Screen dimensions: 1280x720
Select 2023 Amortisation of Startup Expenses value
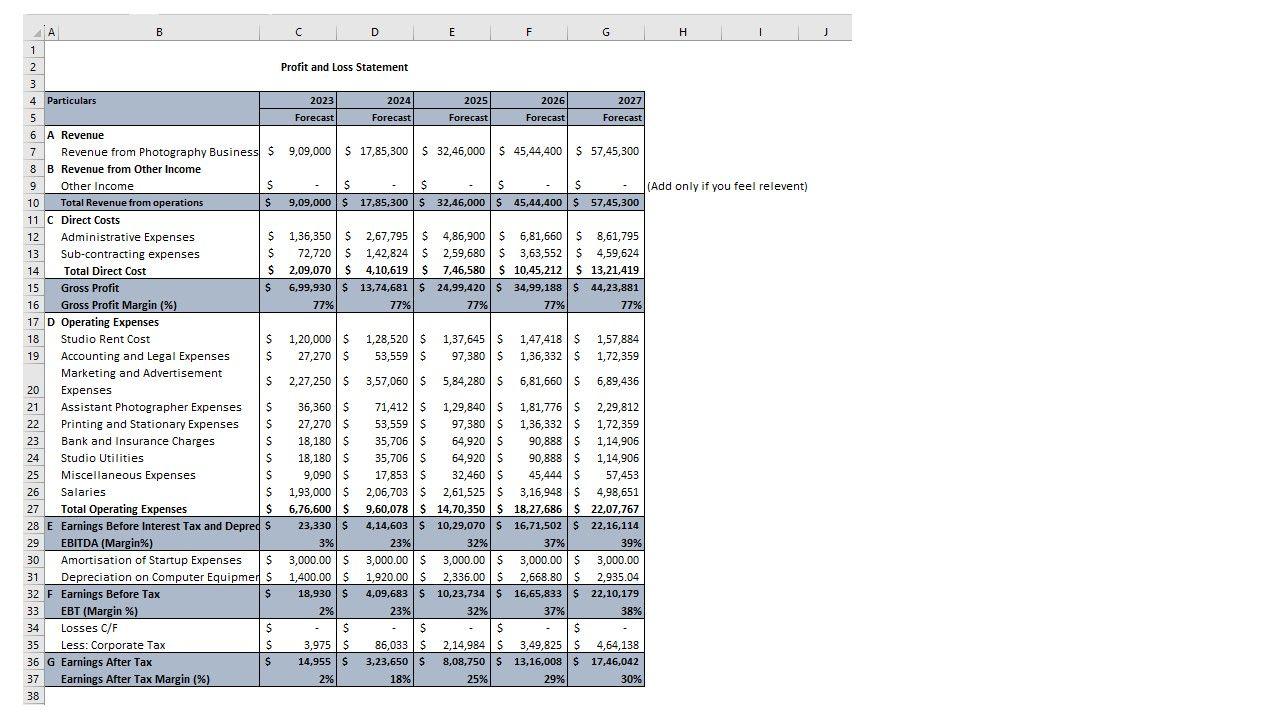[x=298, y=560]
